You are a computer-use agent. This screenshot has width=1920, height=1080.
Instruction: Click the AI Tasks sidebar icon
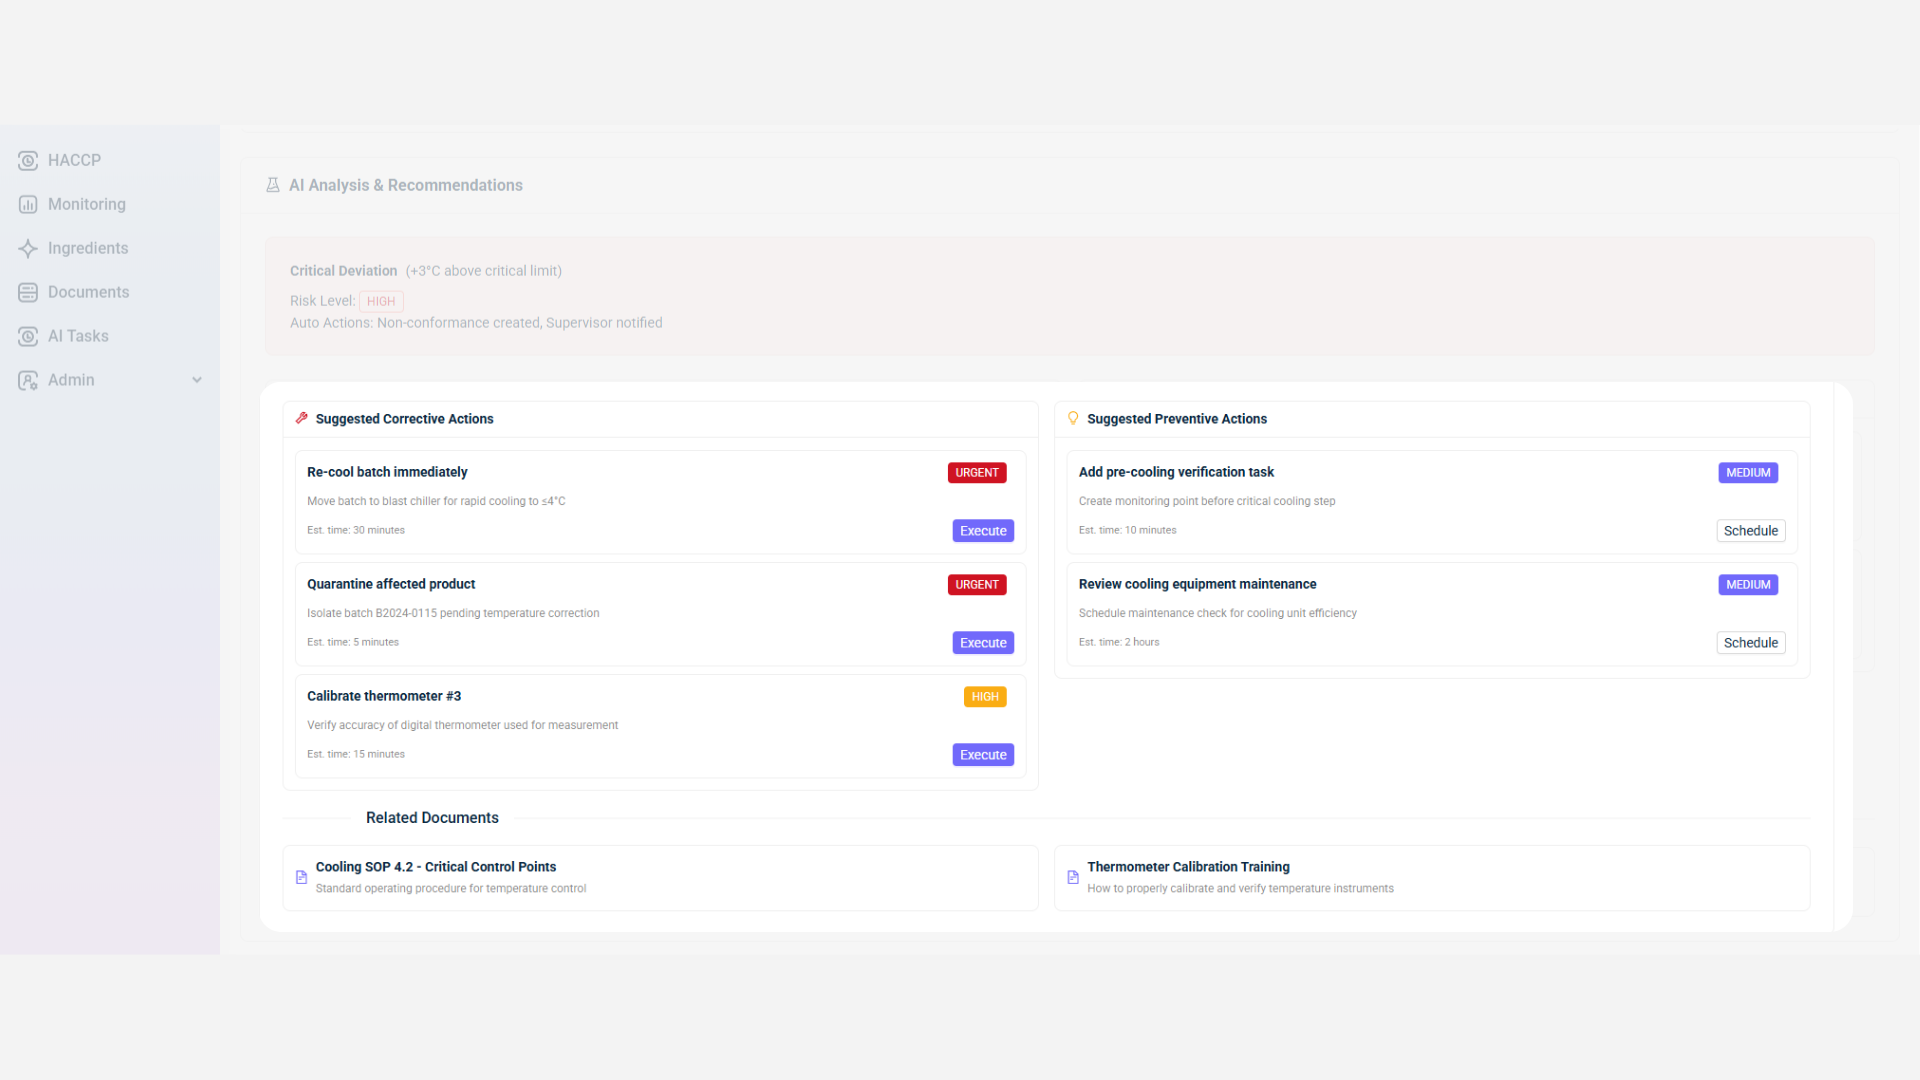point(28,336)
